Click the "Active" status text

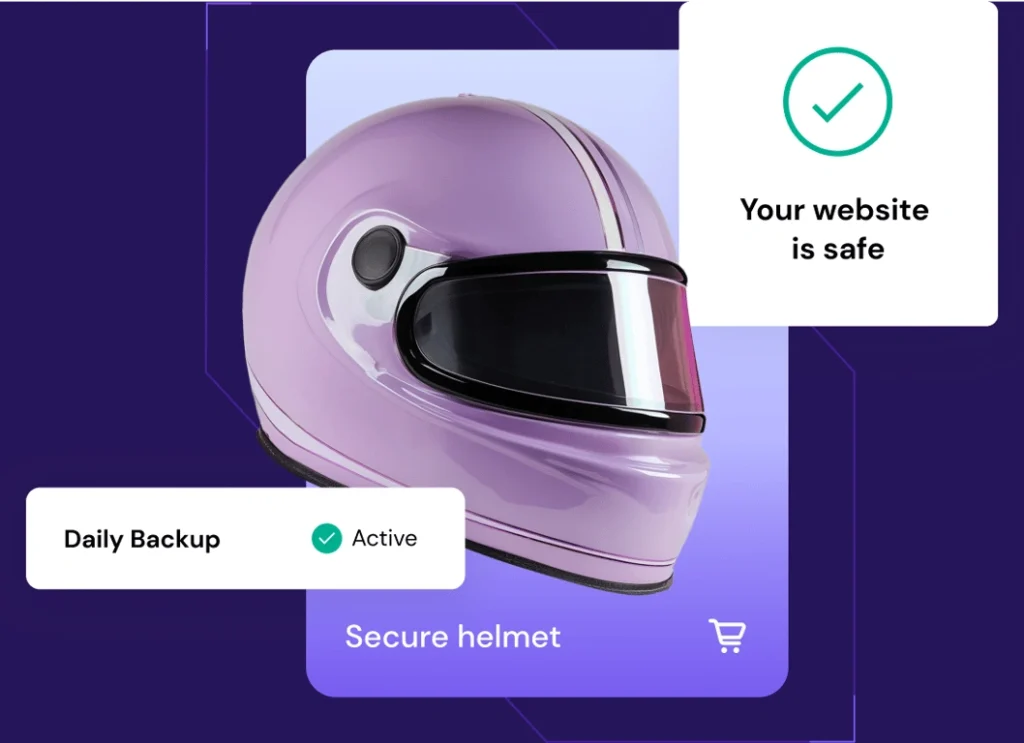coord(385,538)
